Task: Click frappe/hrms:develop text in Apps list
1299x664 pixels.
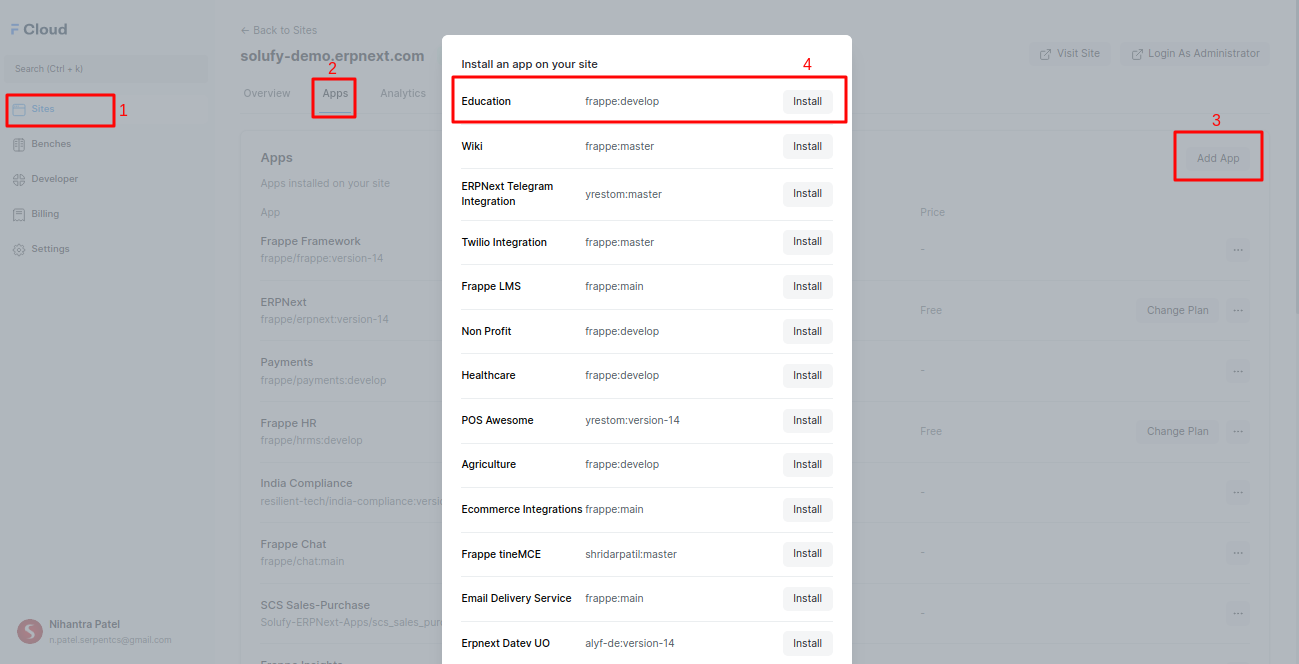Action: click(x=311, y=440)
